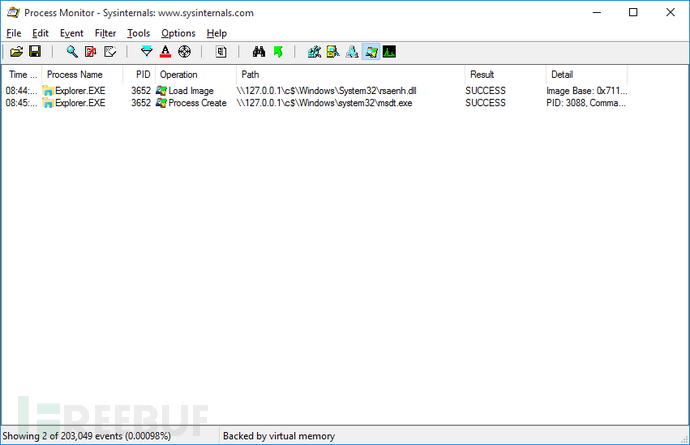Open the Options menu
The height and width of the screenshot is (445, 690).
click(x=178, y=33)
